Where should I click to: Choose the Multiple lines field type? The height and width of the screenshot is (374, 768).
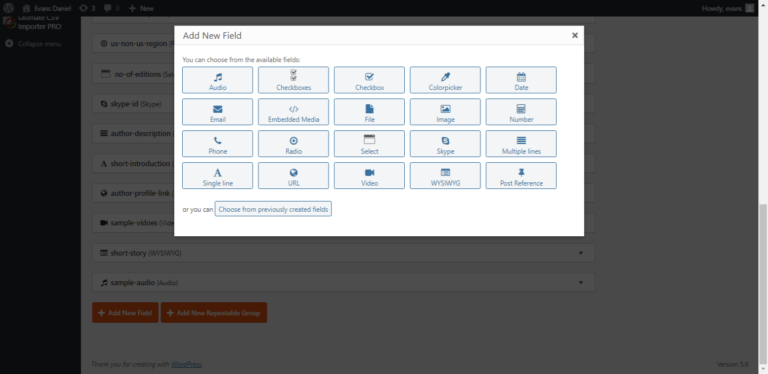tap(521, 143)
